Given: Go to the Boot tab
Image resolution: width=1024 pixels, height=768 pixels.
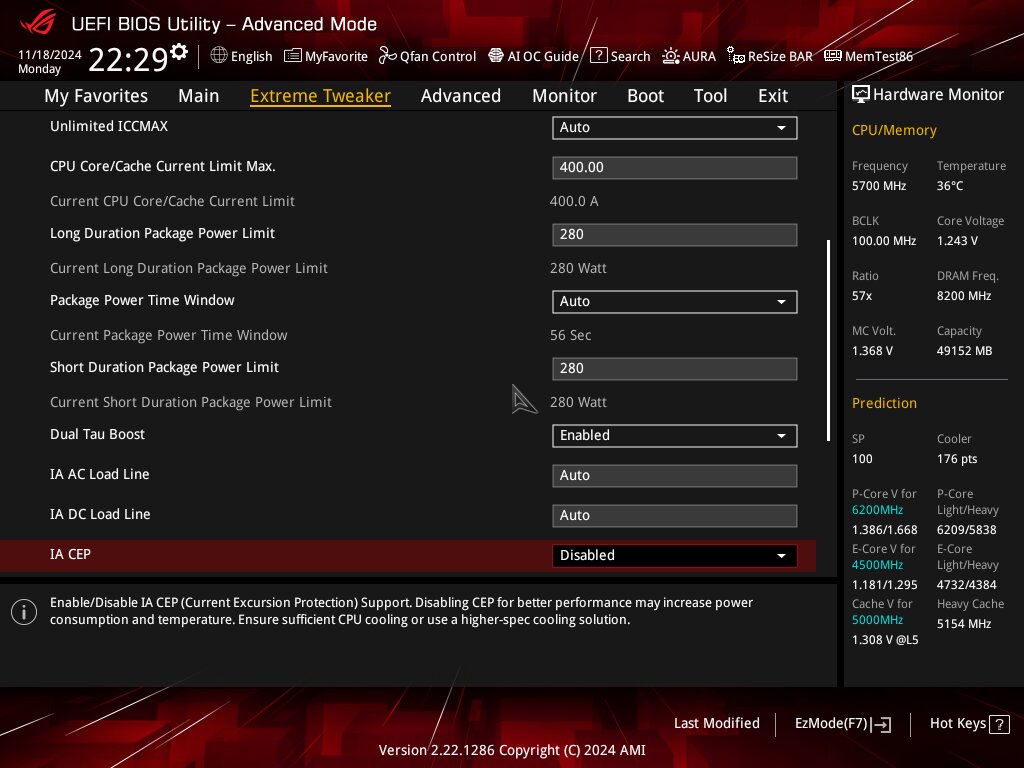Looking at the screenshot, I should pyautogui.click(x=645, y=96).
